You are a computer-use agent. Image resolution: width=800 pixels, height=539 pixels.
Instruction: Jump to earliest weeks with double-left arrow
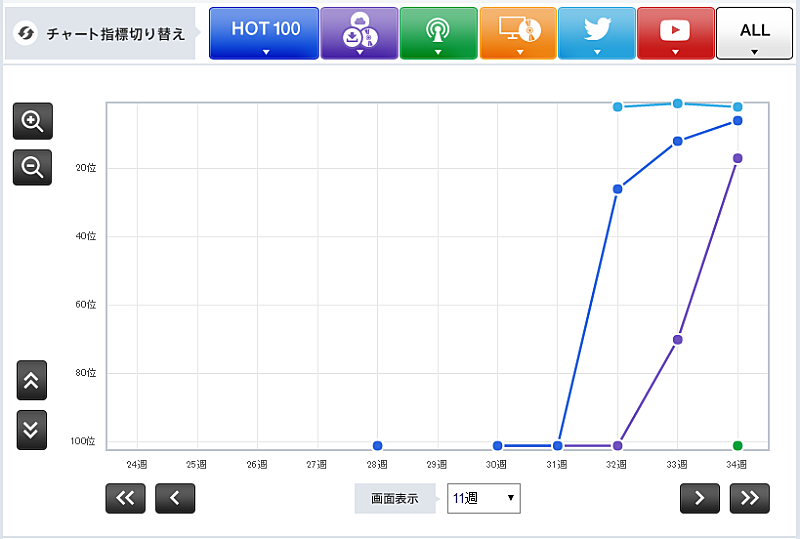(x=125, y=498)
